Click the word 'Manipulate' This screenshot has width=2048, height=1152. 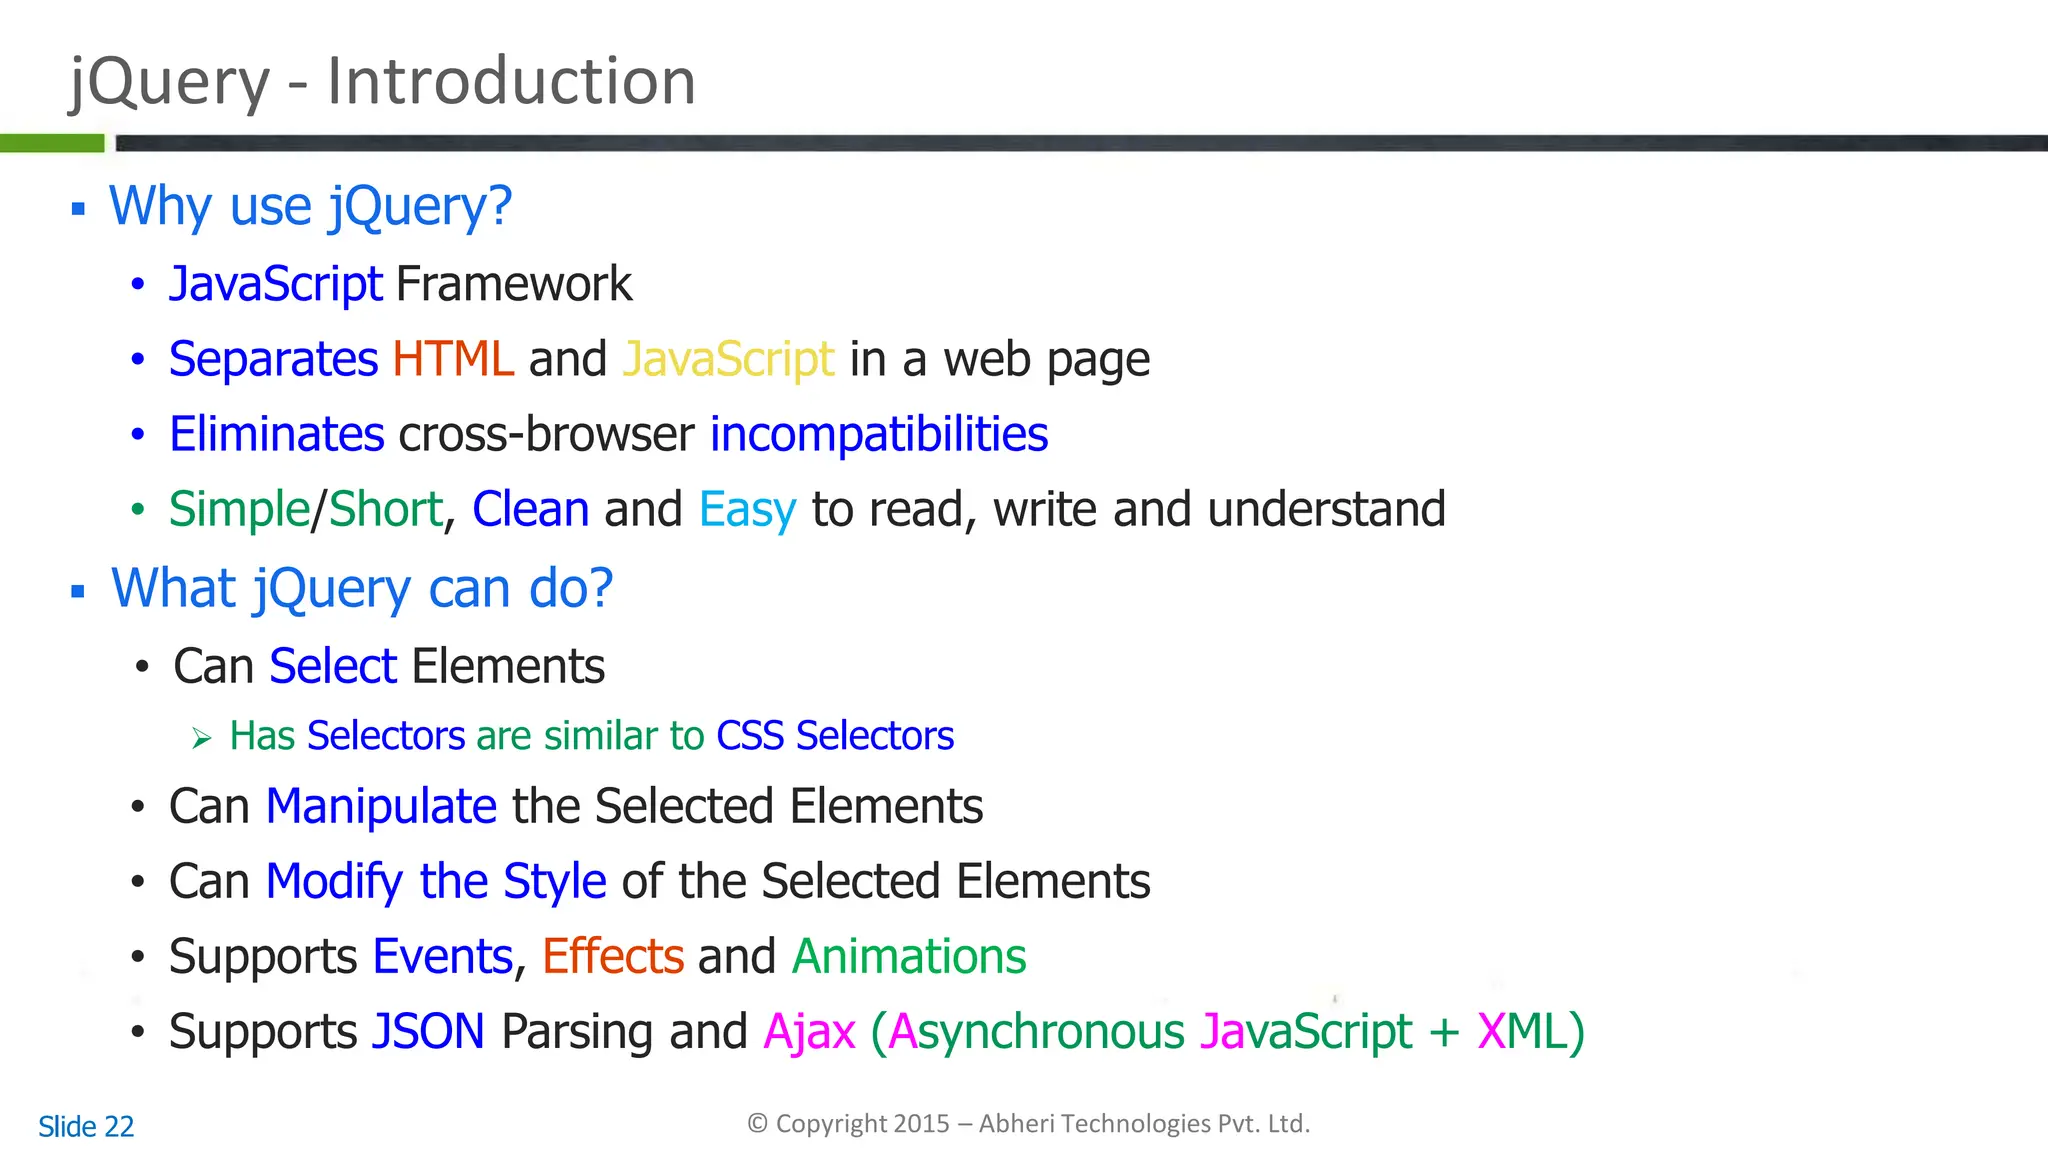(381, 807)
